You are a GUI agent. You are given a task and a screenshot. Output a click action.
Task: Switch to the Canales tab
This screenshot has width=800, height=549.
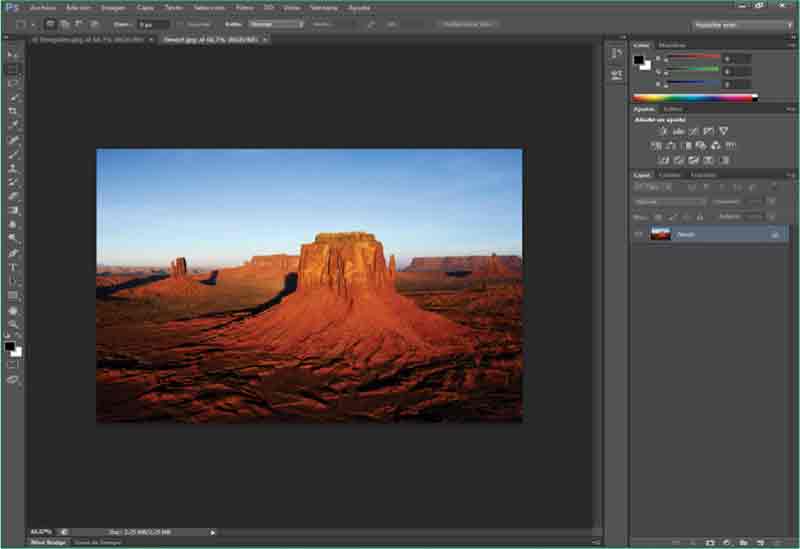tap(669, 175)
